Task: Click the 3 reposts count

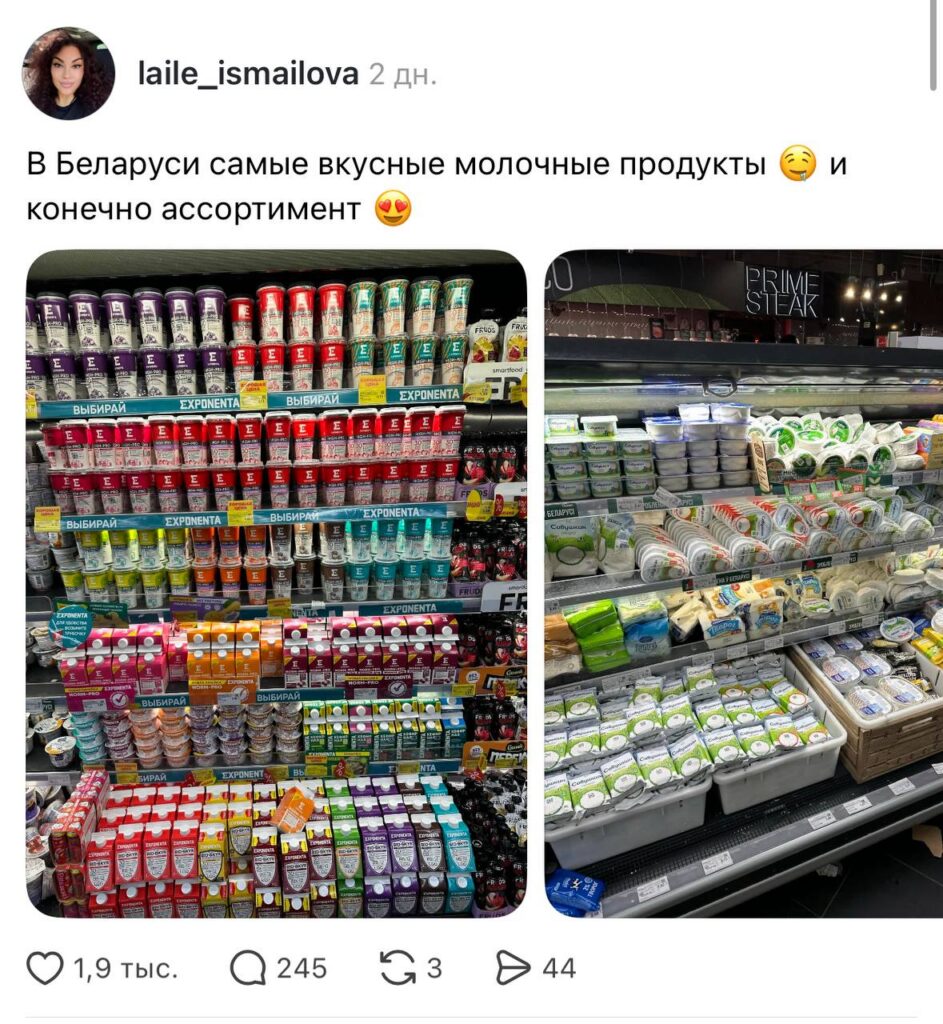Action: (434, 968)
